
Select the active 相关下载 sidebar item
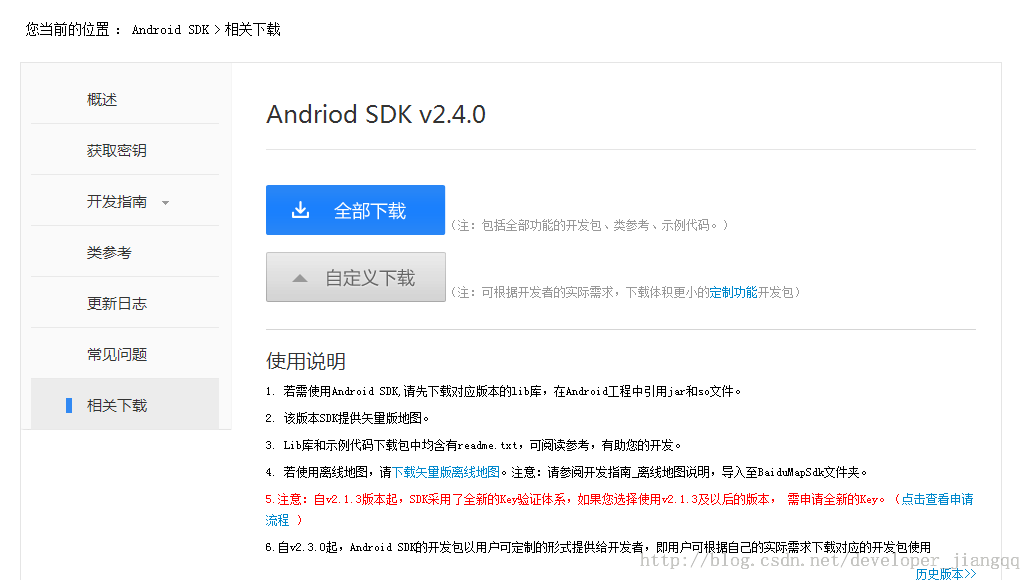pos(116,406)
